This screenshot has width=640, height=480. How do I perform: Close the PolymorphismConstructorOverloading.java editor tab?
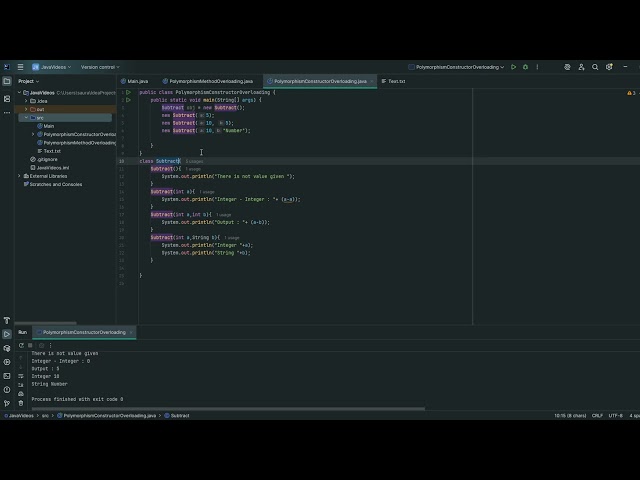pyautogui.click(x=372, y=81)
